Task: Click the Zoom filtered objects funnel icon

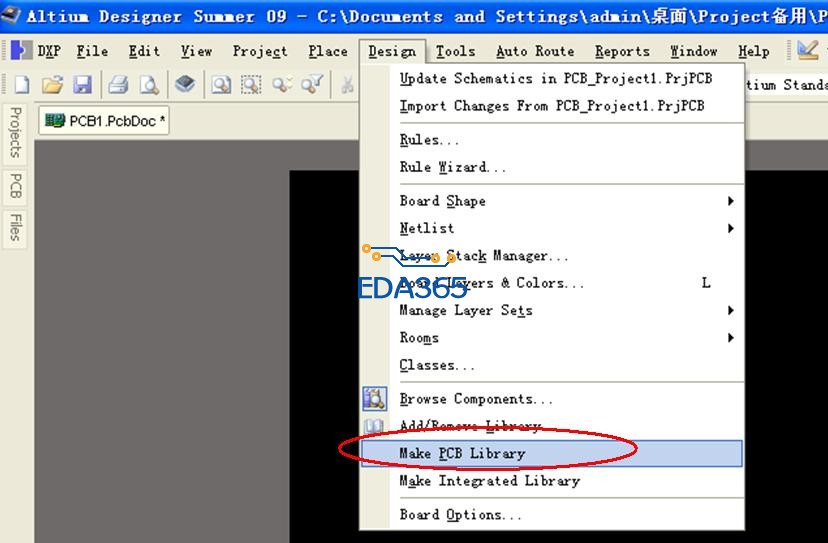Action: click(312, 84)
